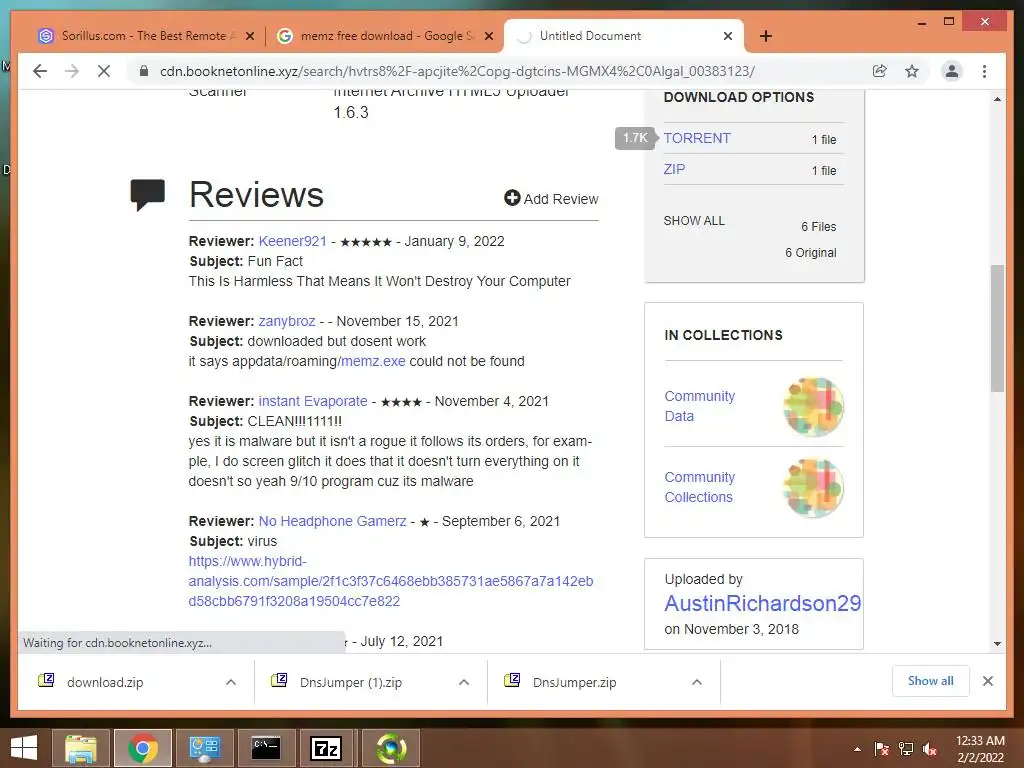Viewport: 1024px width, 768px height.
Task: Open 7-Zip from the taskbar
Action: [x=327, y=748]
